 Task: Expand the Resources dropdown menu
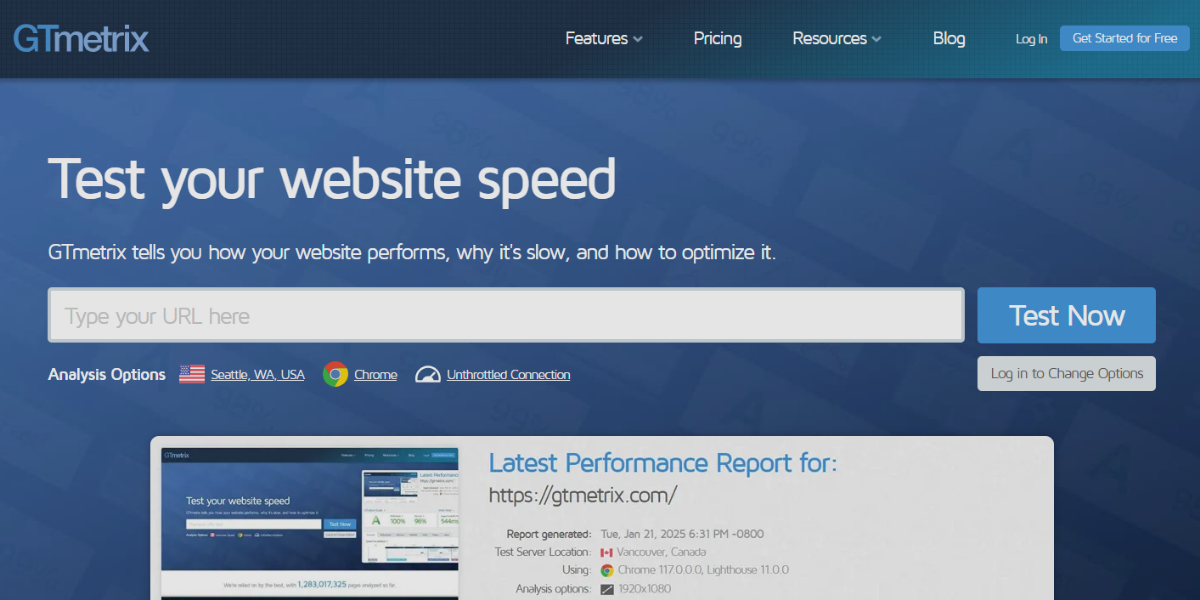836,39
